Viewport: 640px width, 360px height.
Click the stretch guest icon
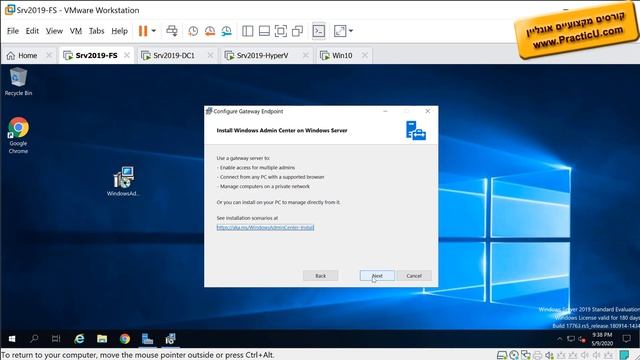click(340, 31)
